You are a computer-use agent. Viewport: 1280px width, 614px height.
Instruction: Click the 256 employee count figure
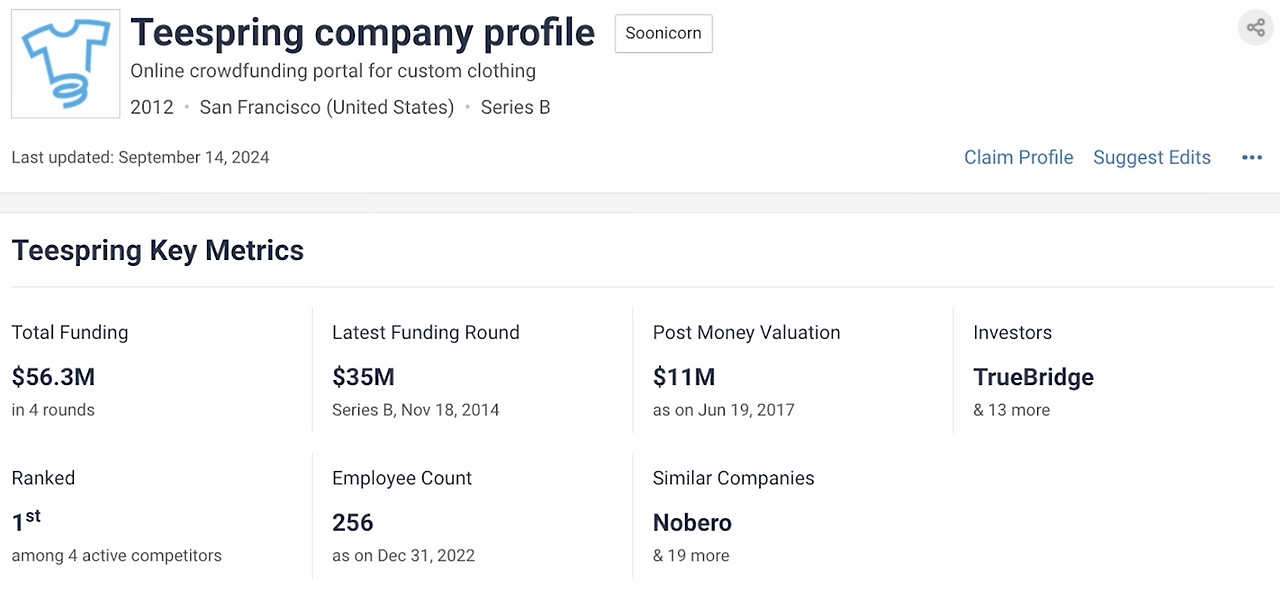(x=352, y=523)
